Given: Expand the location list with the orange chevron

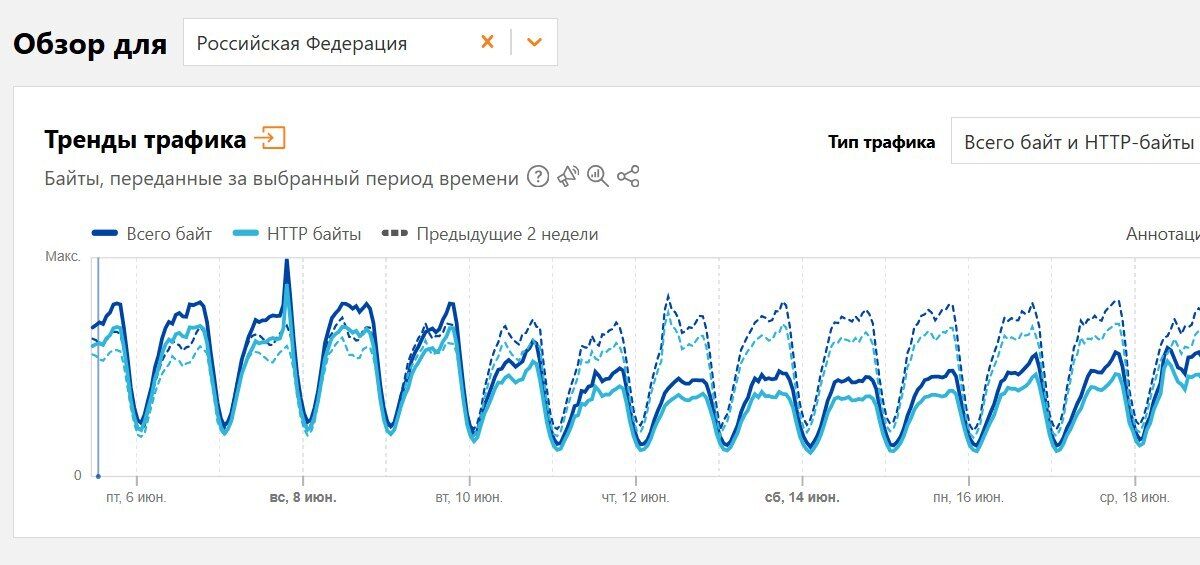Looking at the screenshot, I should point(534,42).
